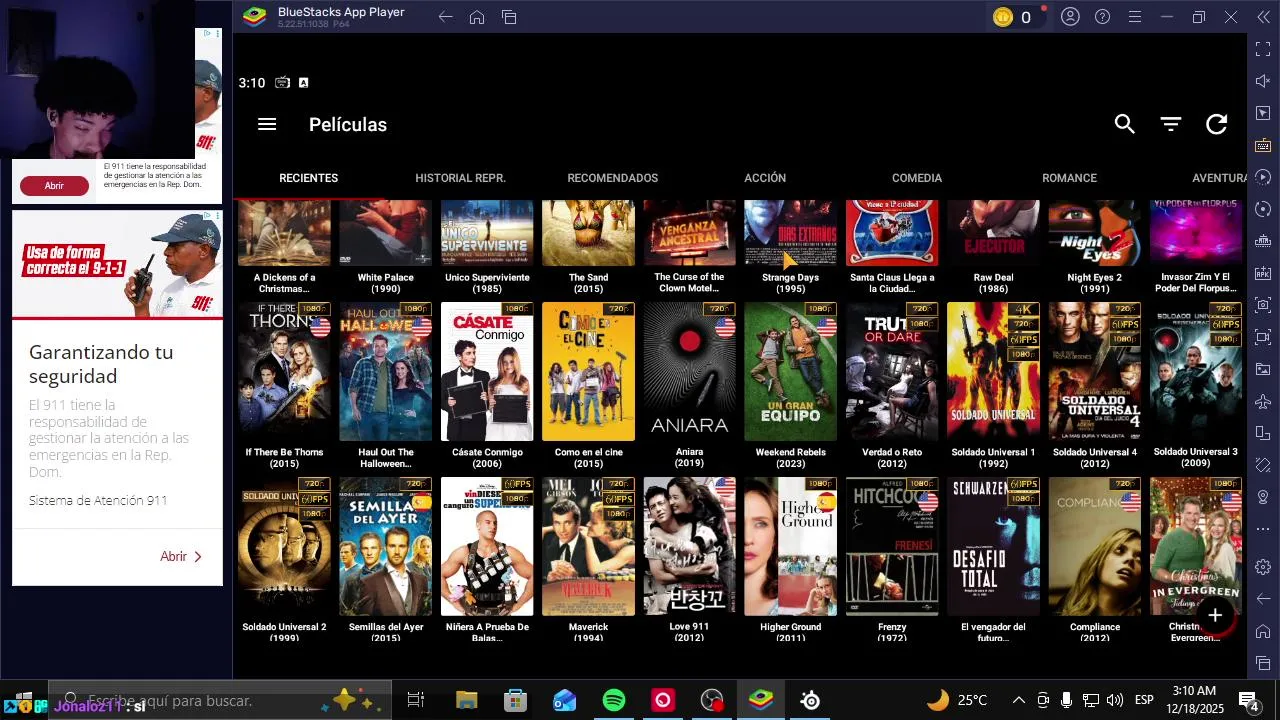Open the ACCIÓN category tab
Image resolution: width=1280 pixels, height=720 pixels.
(765, 178)
